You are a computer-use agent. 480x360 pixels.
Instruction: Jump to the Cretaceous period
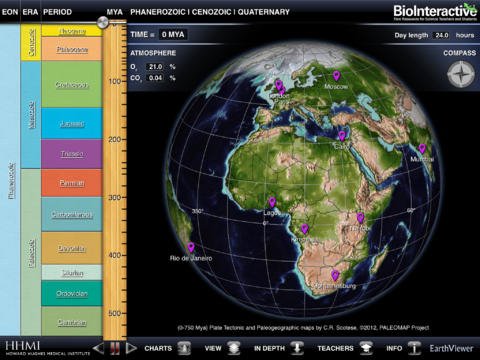click(x=72, y=84)
